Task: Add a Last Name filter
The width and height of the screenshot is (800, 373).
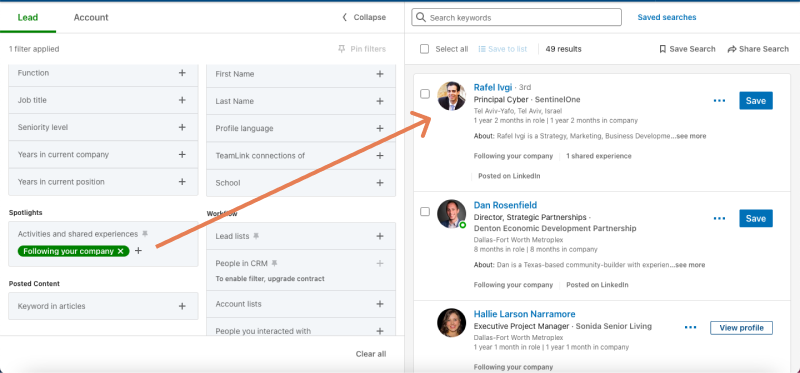Action: (380, 101)
